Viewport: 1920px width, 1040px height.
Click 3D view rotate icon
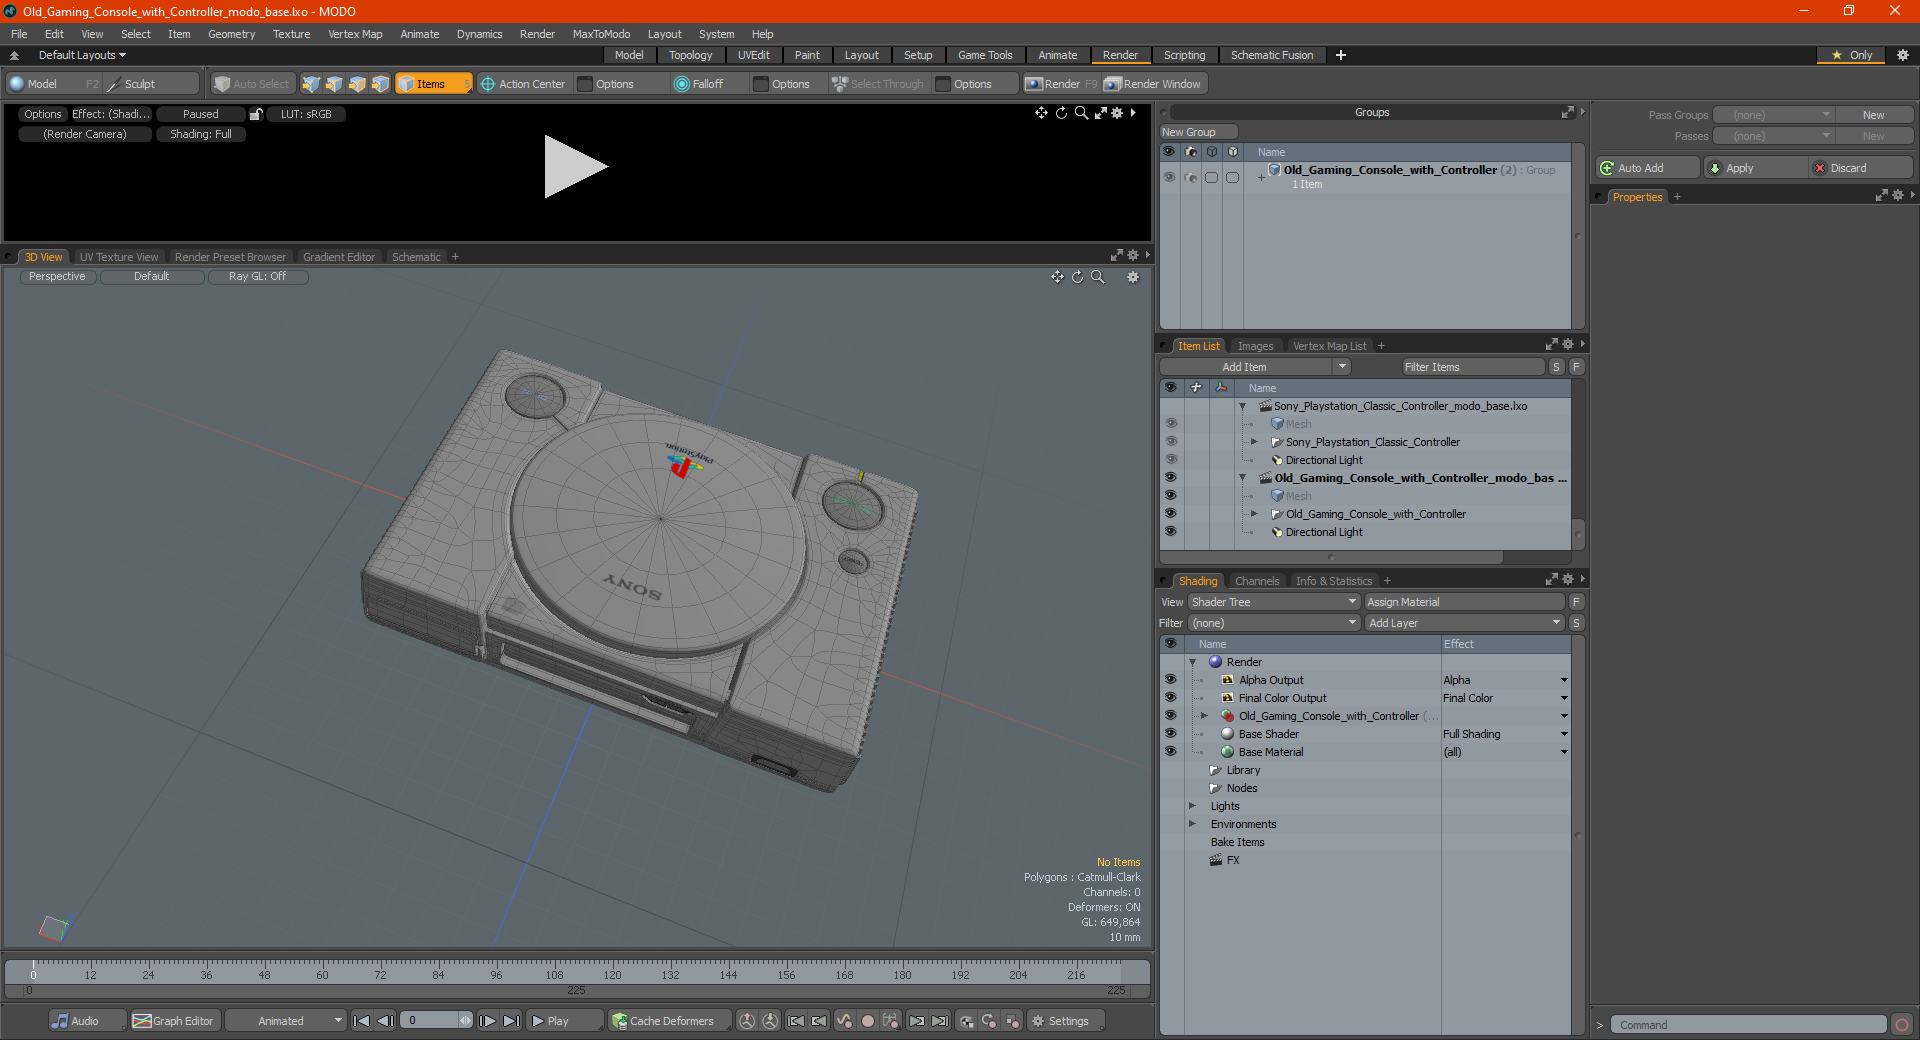coord(1077,277)
